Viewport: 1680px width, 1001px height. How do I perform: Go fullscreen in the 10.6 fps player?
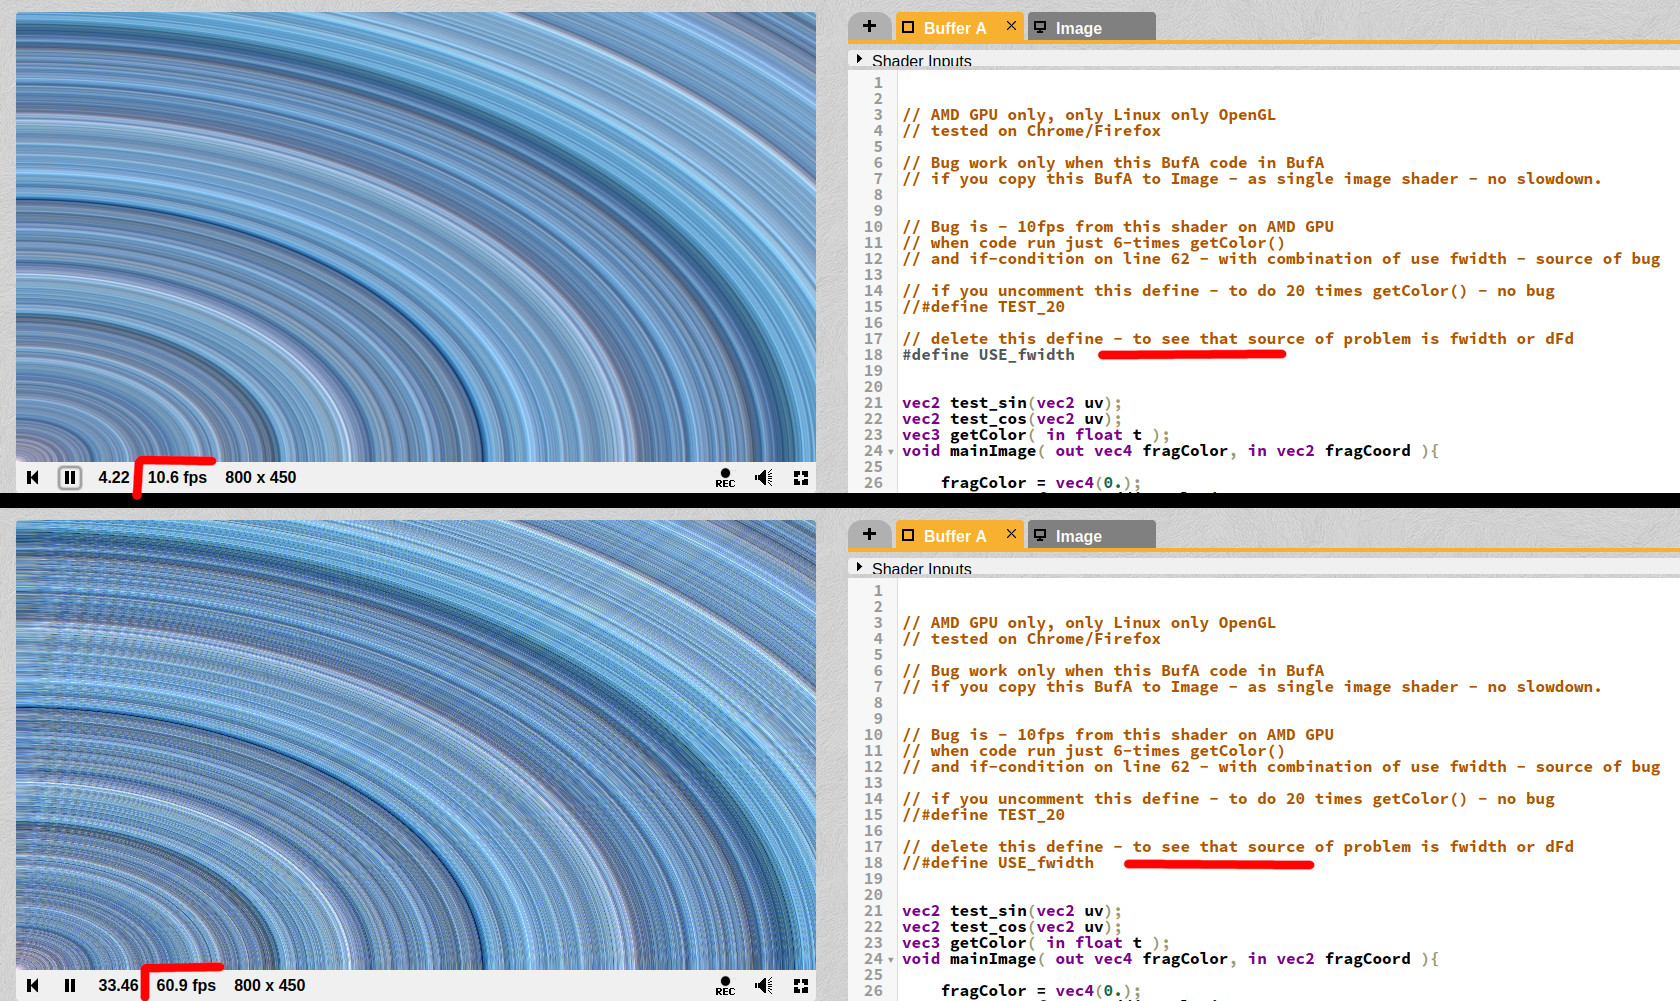(x=801, y=477)
